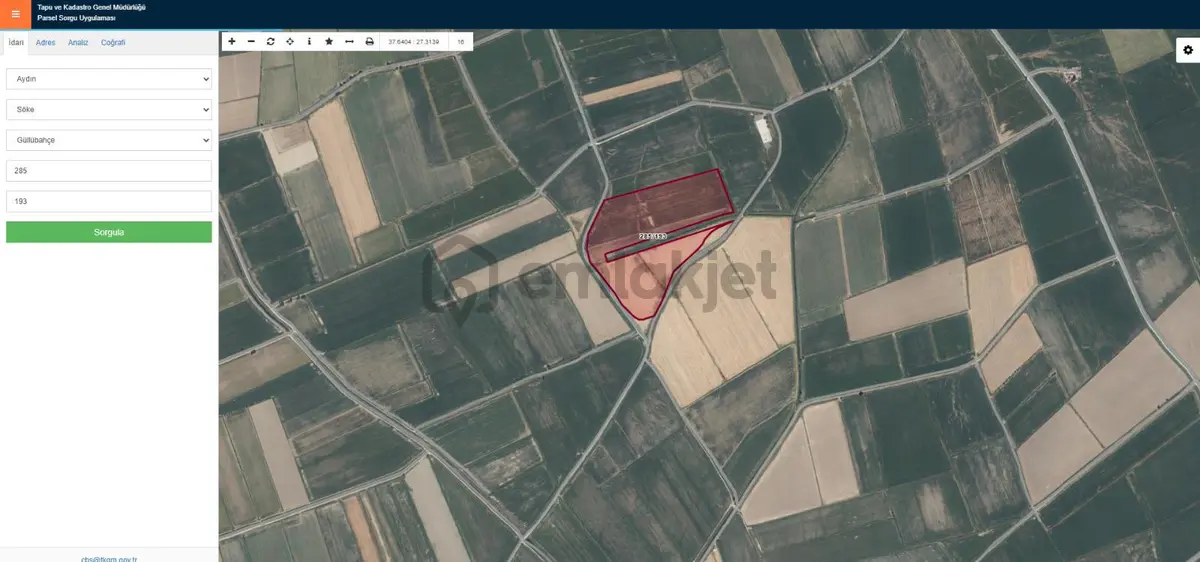The image size is (1200, 562).
Task: Click the green Sorgula button
Action: (x=109, y=232)
